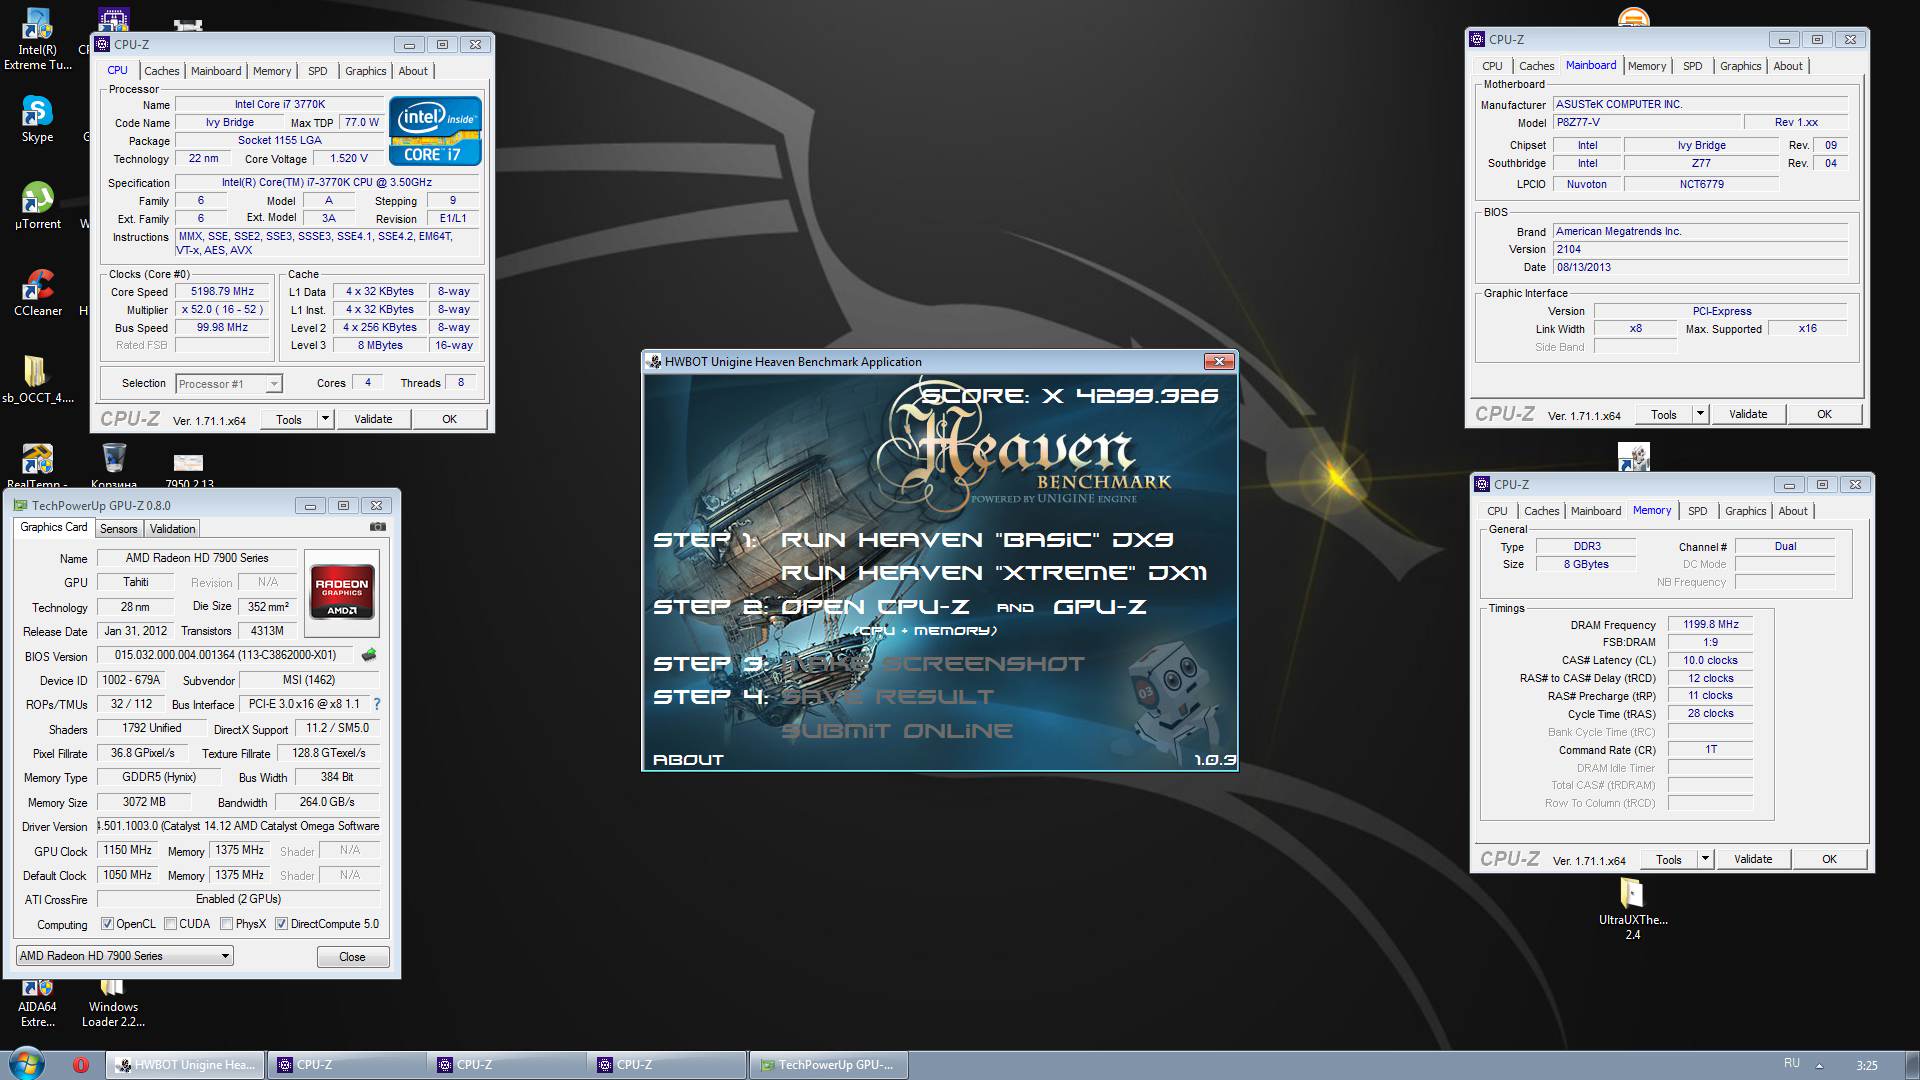Select SPD tab in the Mainboard CPU-Z window
This screenshot has height=1080, width=1920.
coord(1692,66)
